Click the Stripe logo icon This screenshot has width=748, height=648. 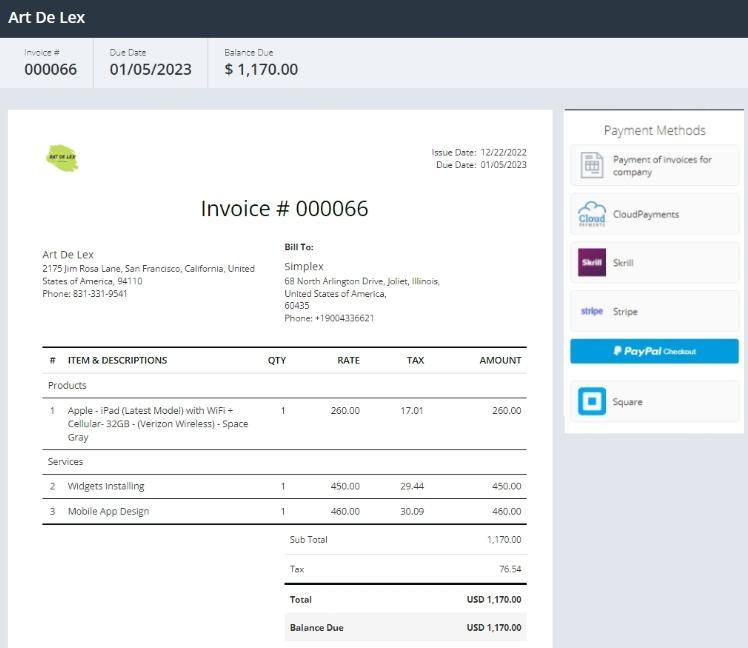(592, 312)
